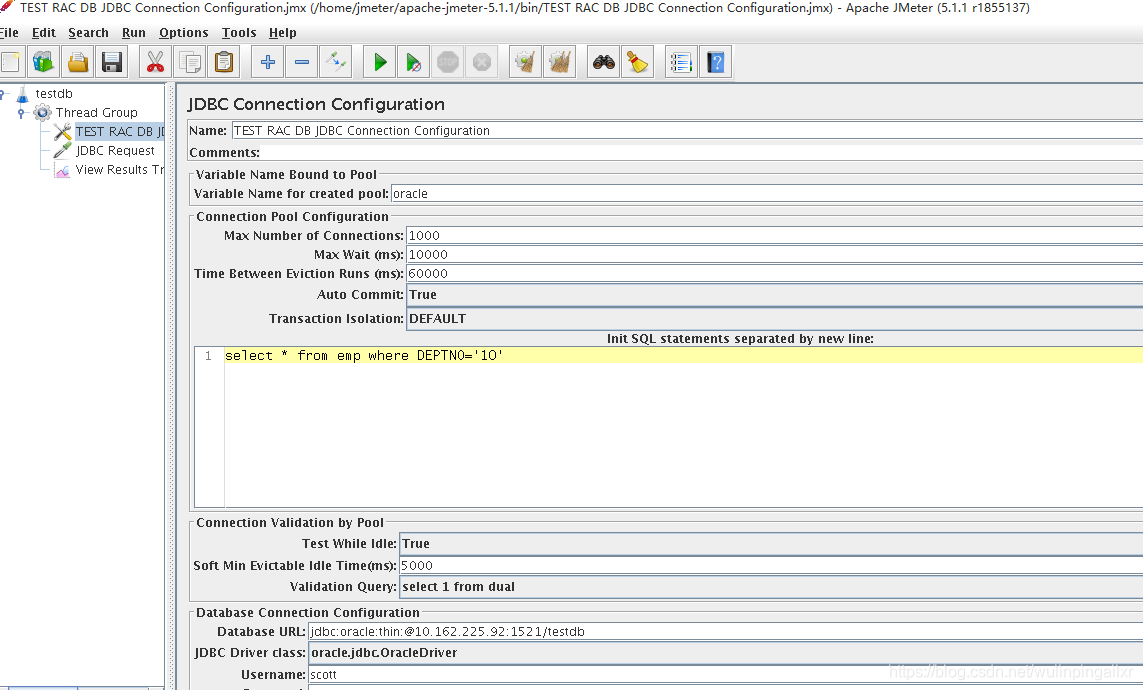Open the File menu

(9, 33)
